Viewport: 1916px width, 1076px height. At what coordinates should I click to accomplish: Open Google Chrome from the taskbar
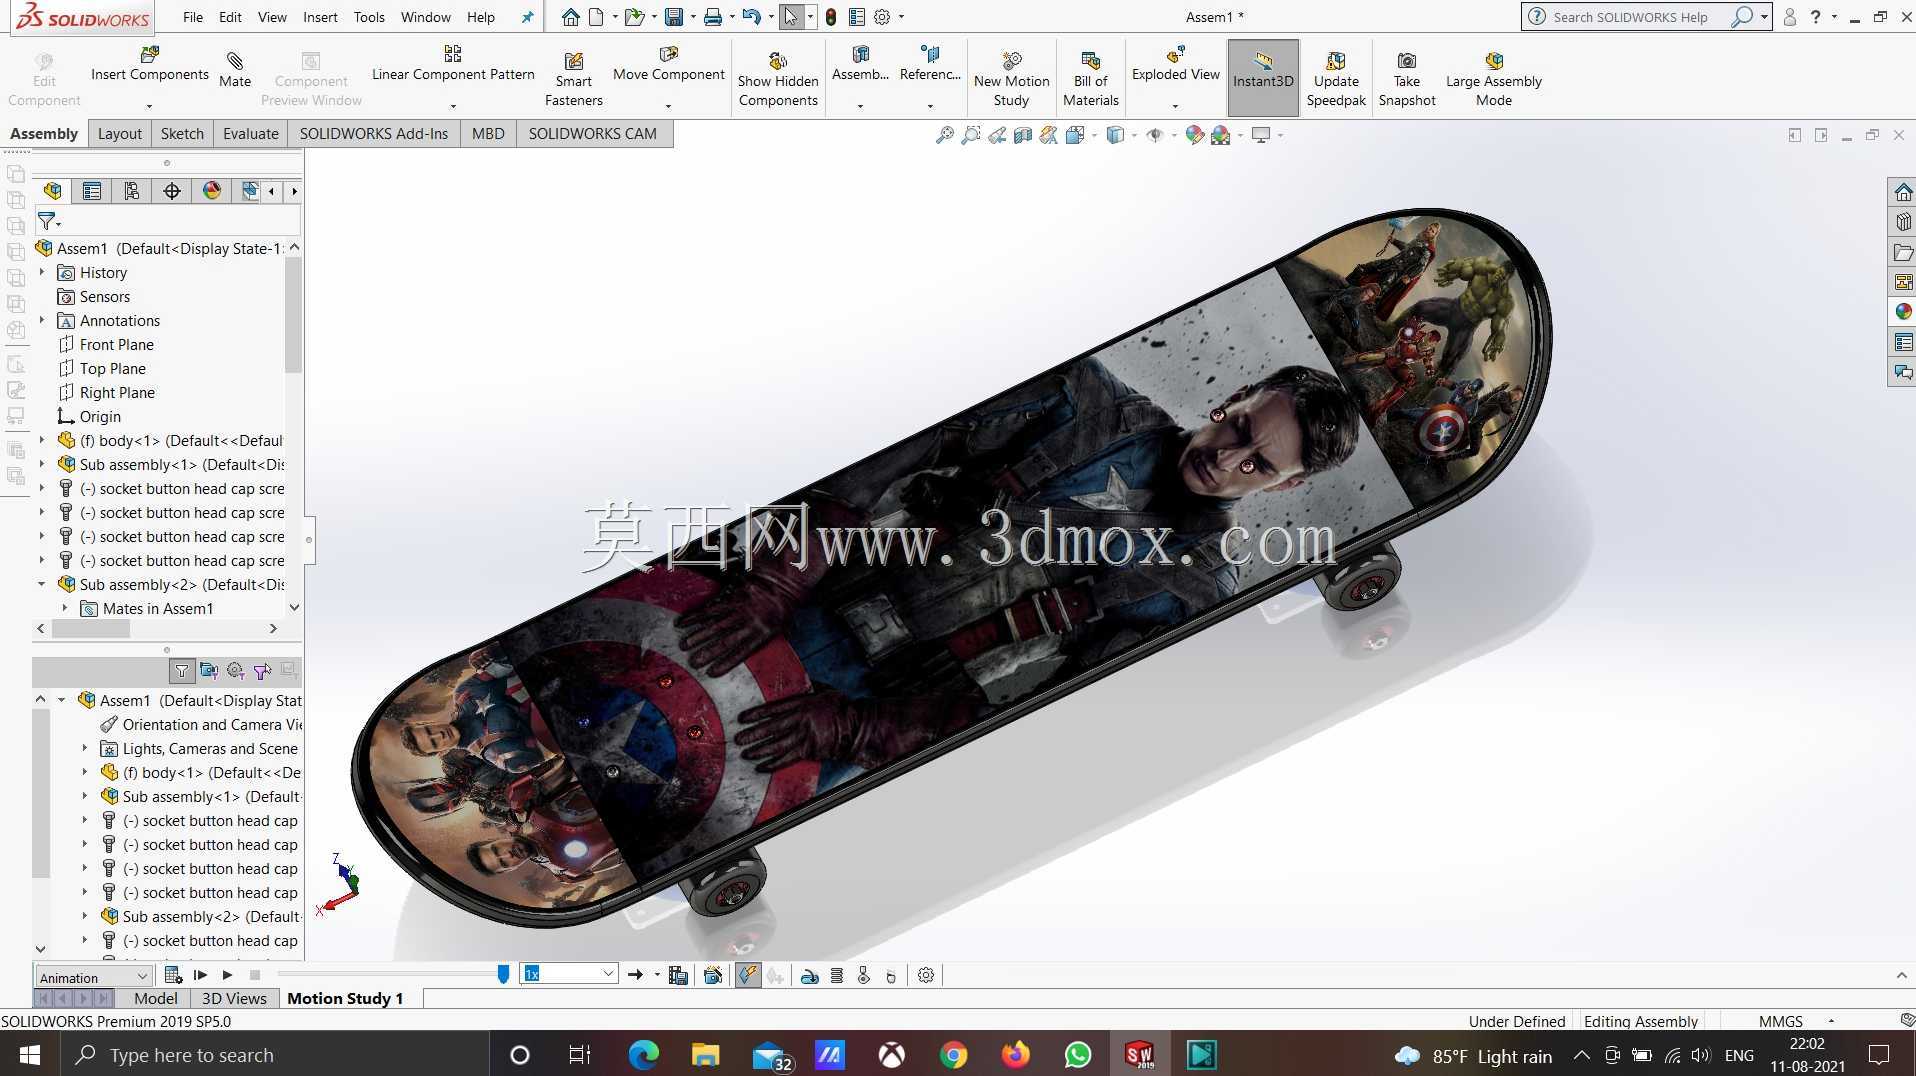953,1055
